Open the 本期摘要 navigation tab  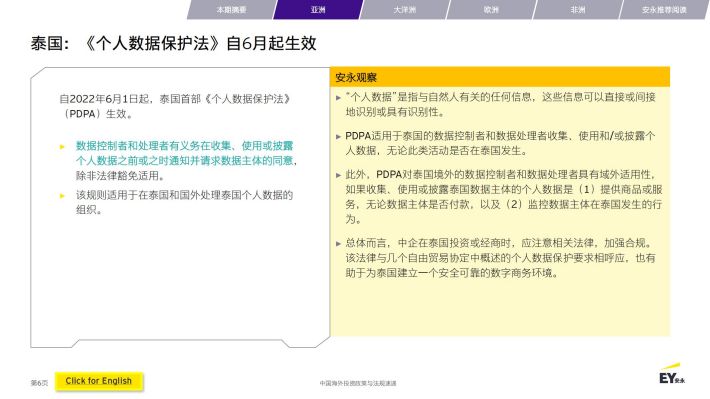click(x=231, y=10)
